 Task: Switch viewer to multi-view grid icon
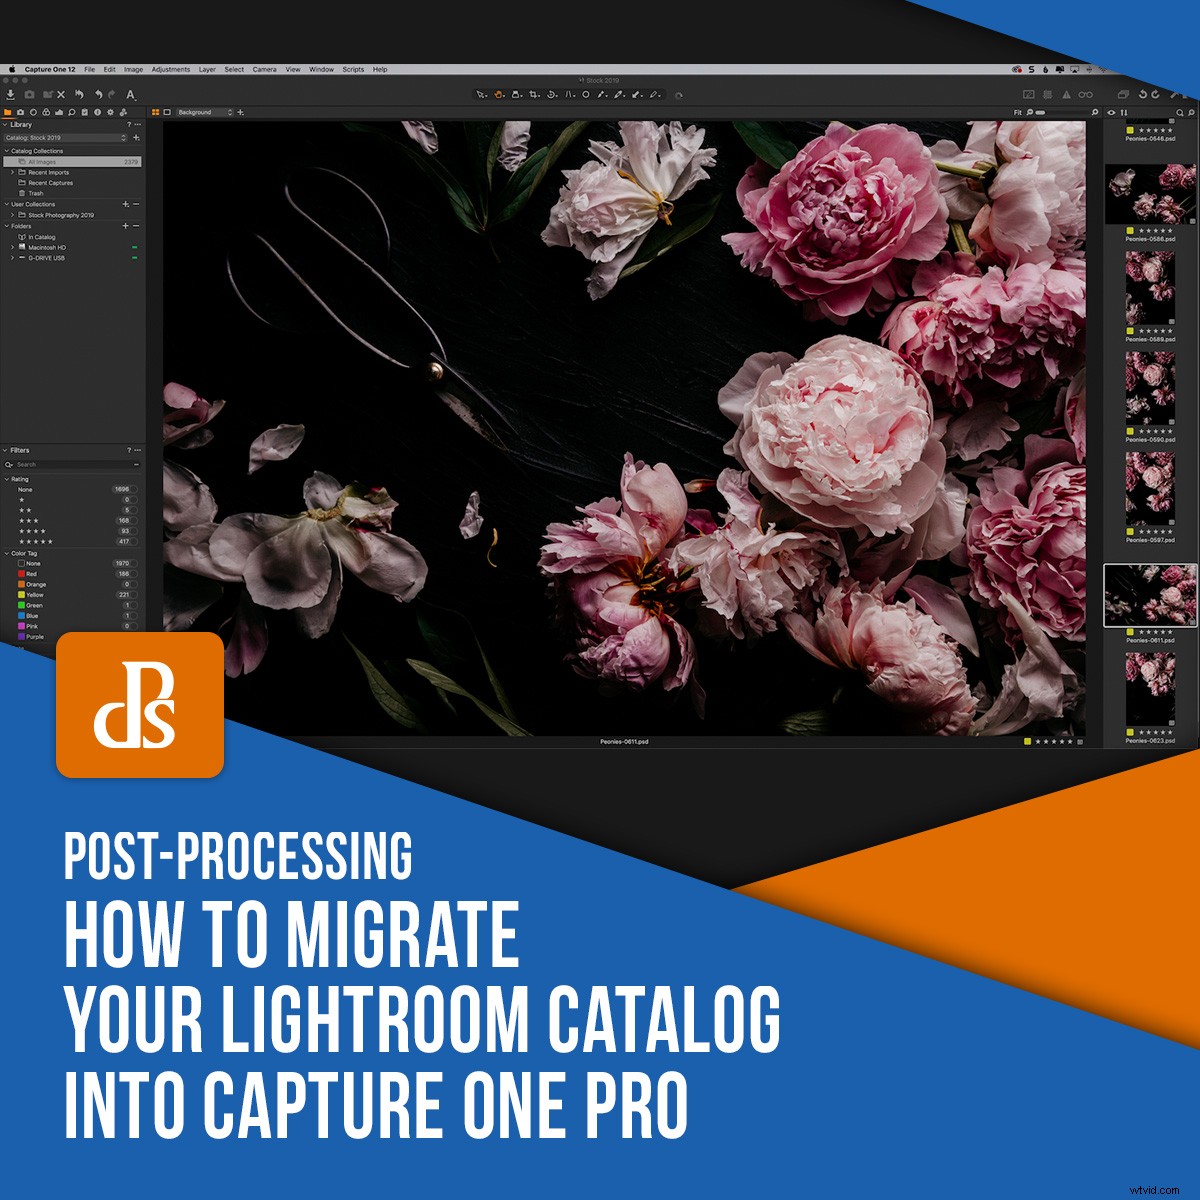click(155, 112)
